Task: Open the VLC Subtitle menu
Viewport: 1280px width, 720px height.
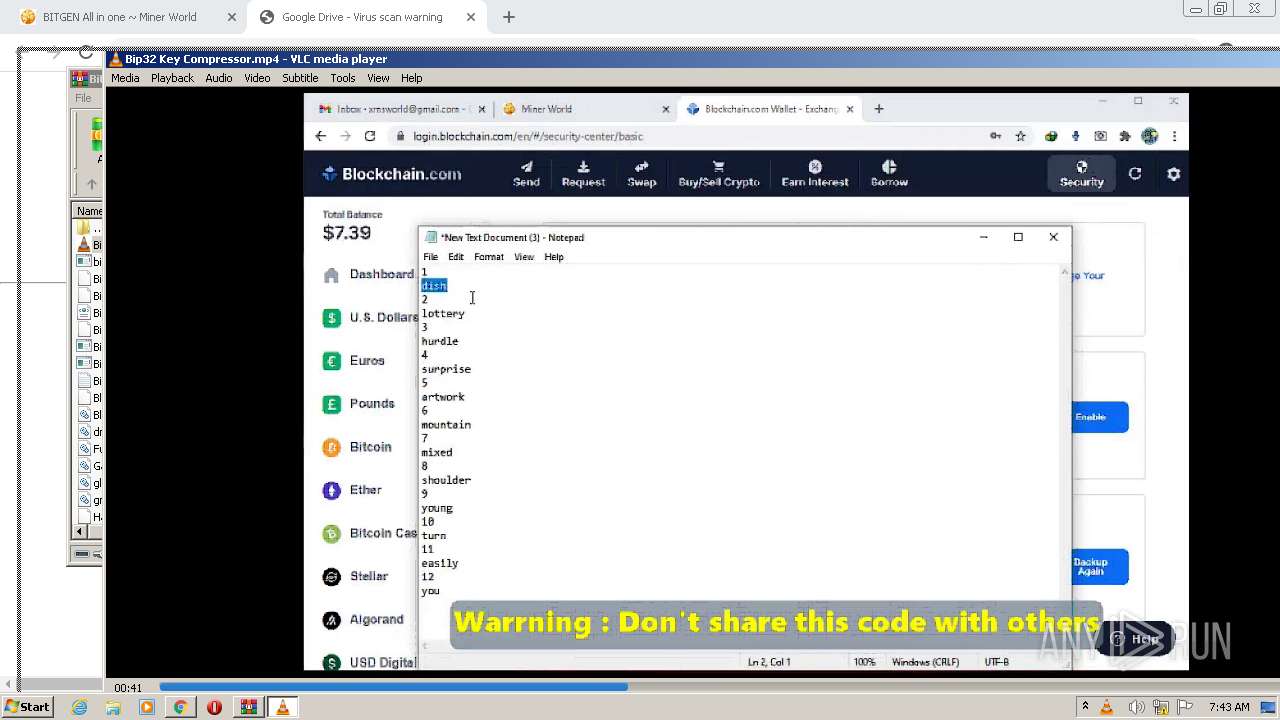Action: click(x=300, y=78)
